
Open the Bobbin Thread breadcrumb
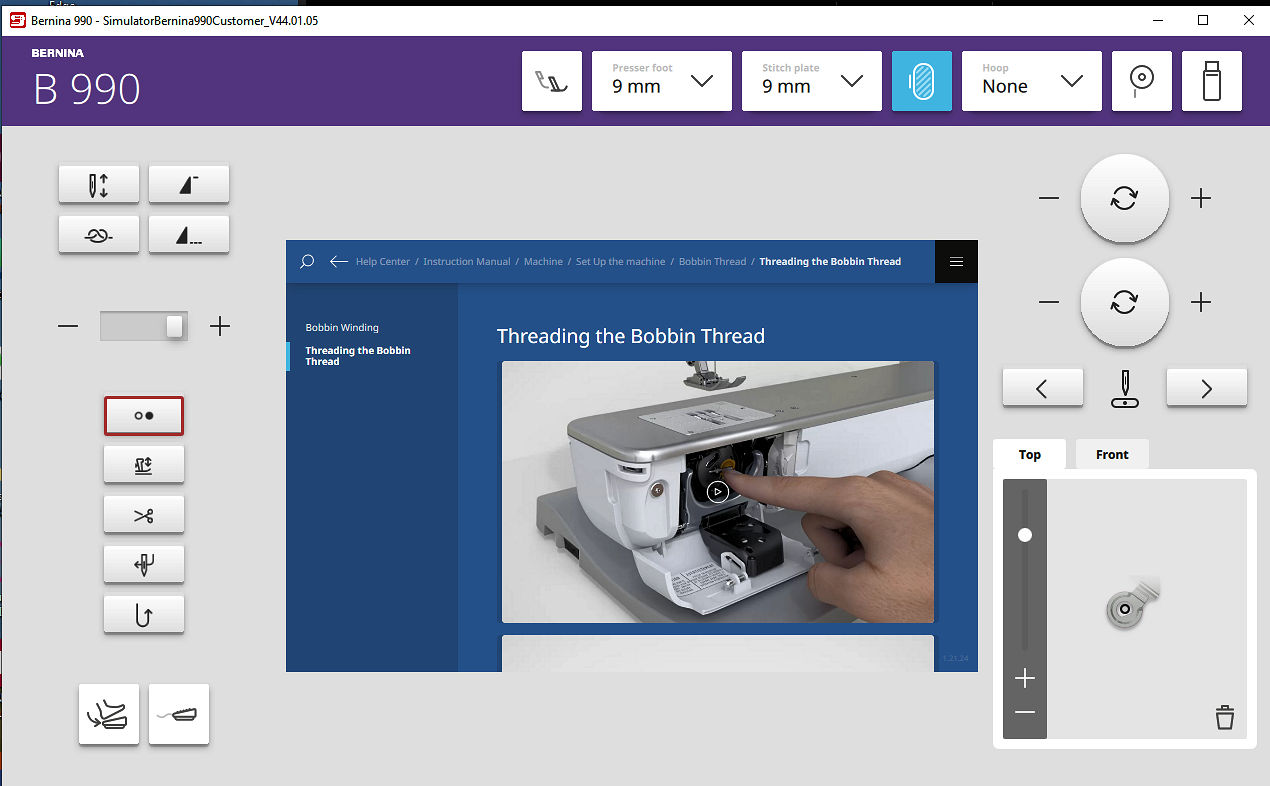(712, 262)
